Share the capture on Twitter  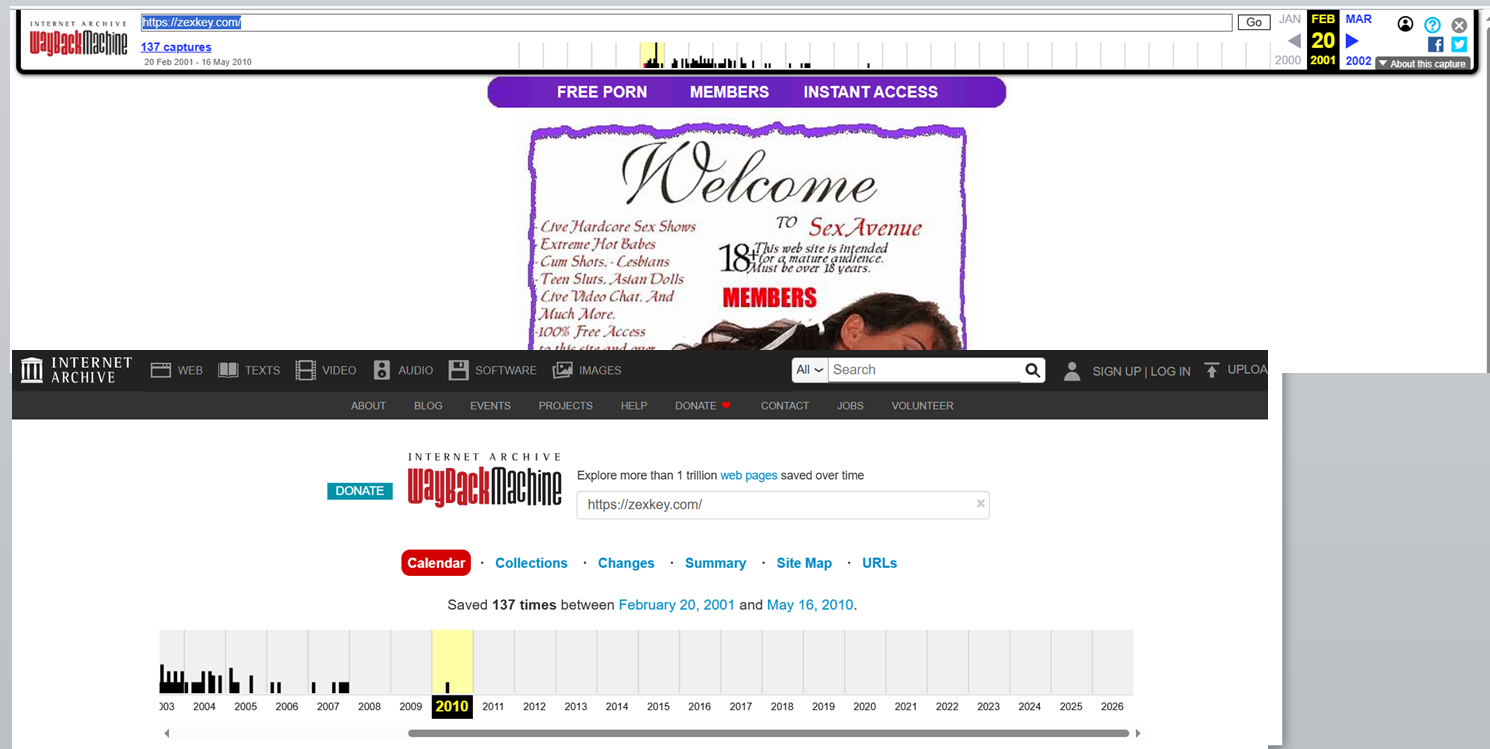point(1459,44)
